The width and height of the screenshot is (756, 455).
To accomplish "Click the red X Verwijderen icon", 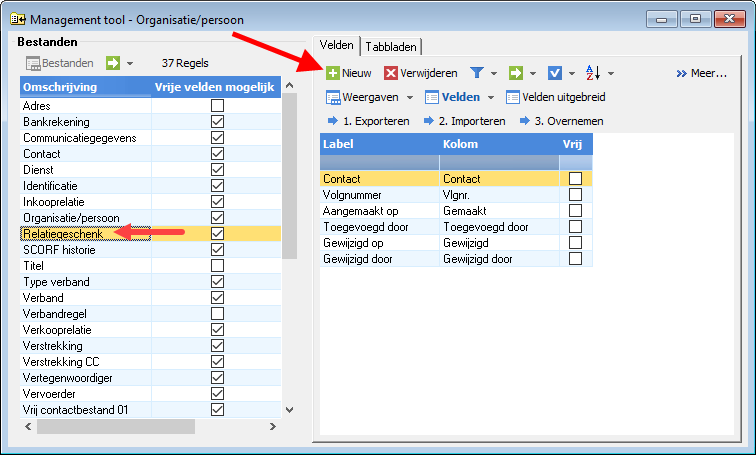I will [391, 73].
